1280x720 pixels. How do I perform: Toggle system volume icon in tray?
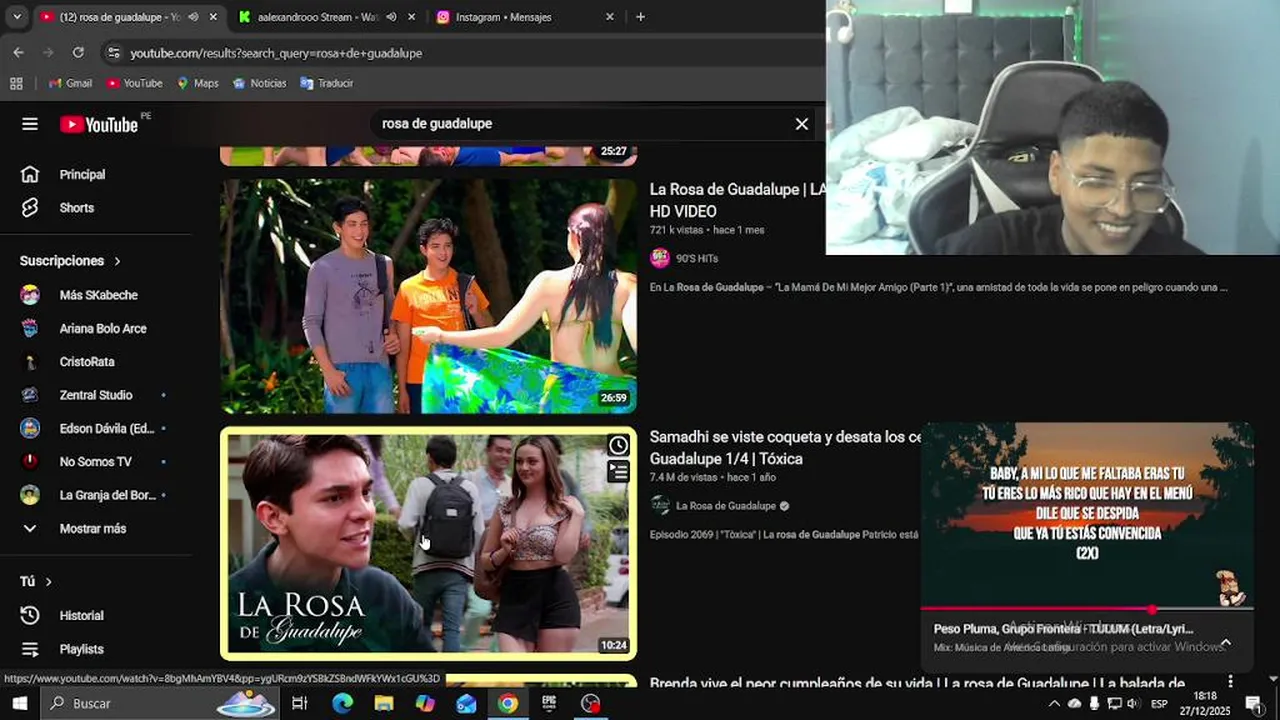pos(1132,704)
